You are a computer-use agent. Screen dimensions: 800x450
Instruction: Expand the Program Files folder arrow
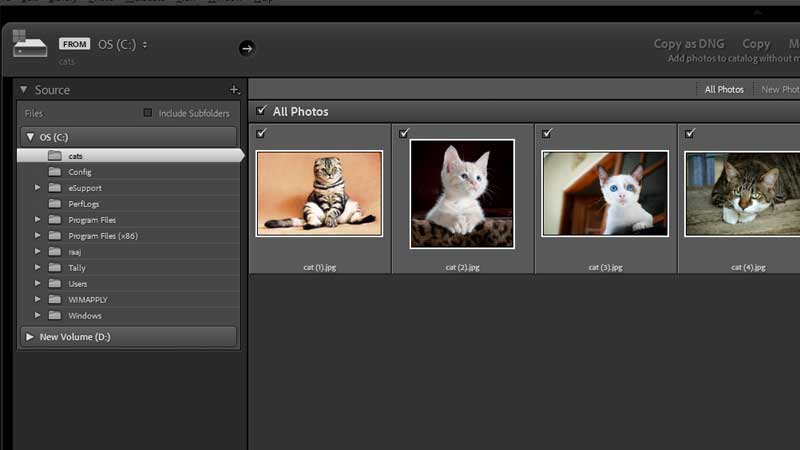37,219
